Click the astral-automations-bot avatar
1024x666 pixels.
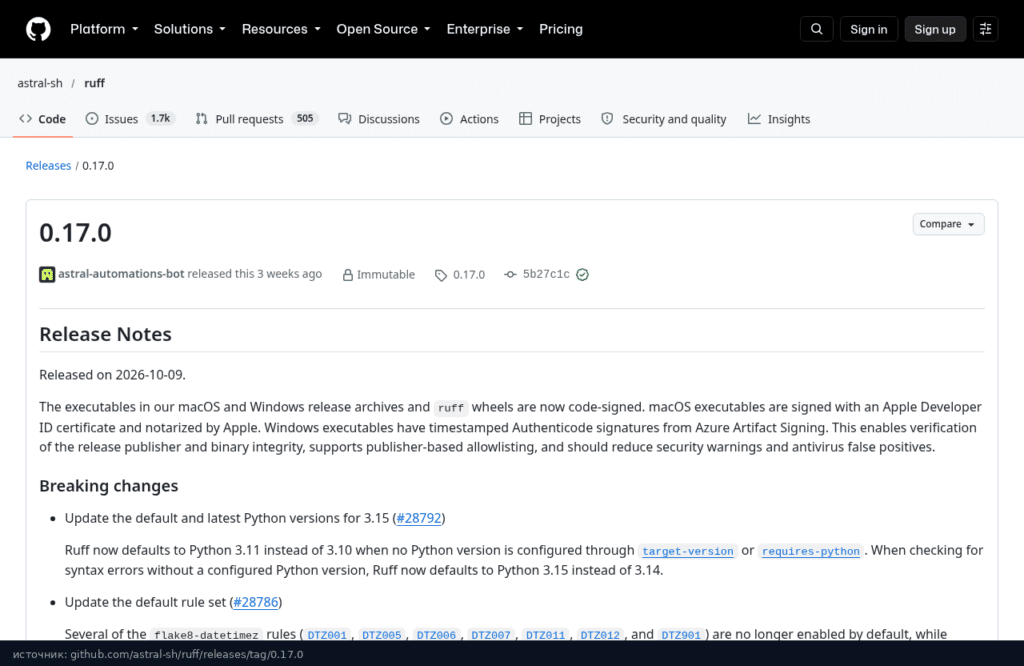click(47, 274)
